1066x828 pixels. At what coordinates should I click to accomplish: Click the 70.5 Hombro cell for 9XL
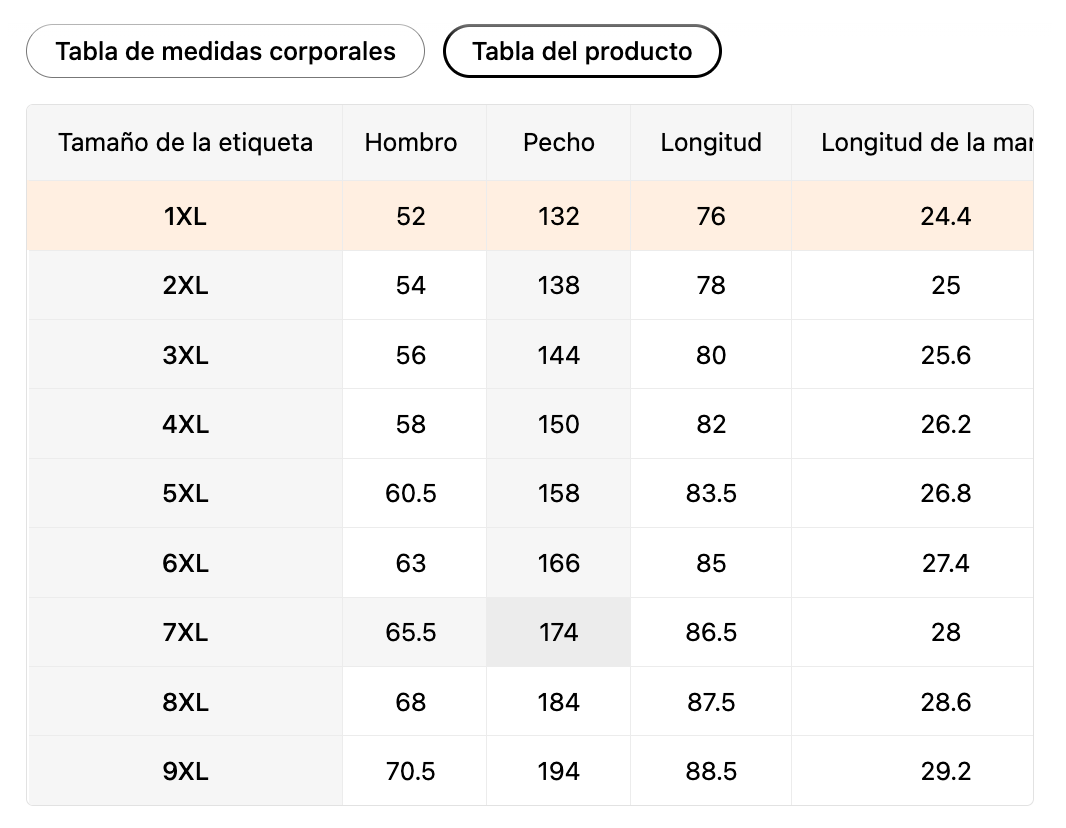point(411,771)
